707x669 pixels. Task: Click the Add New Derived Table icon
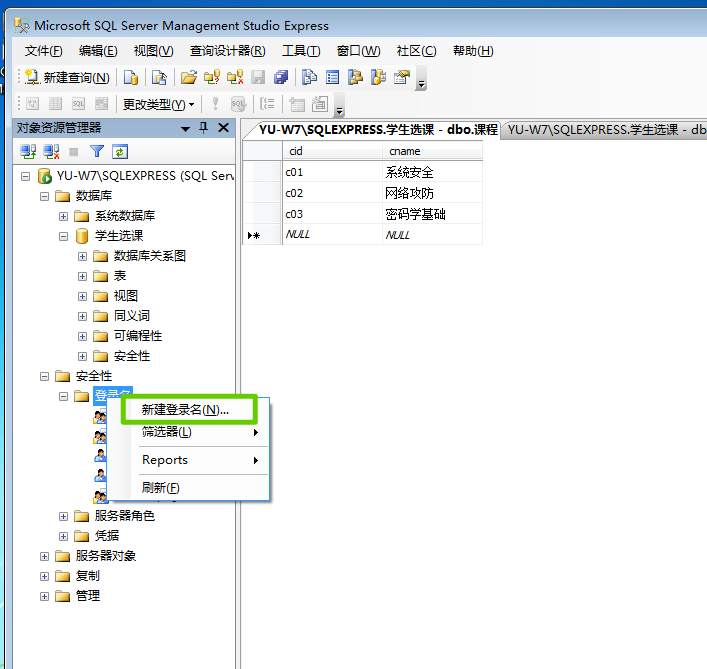tap(320, 104)
